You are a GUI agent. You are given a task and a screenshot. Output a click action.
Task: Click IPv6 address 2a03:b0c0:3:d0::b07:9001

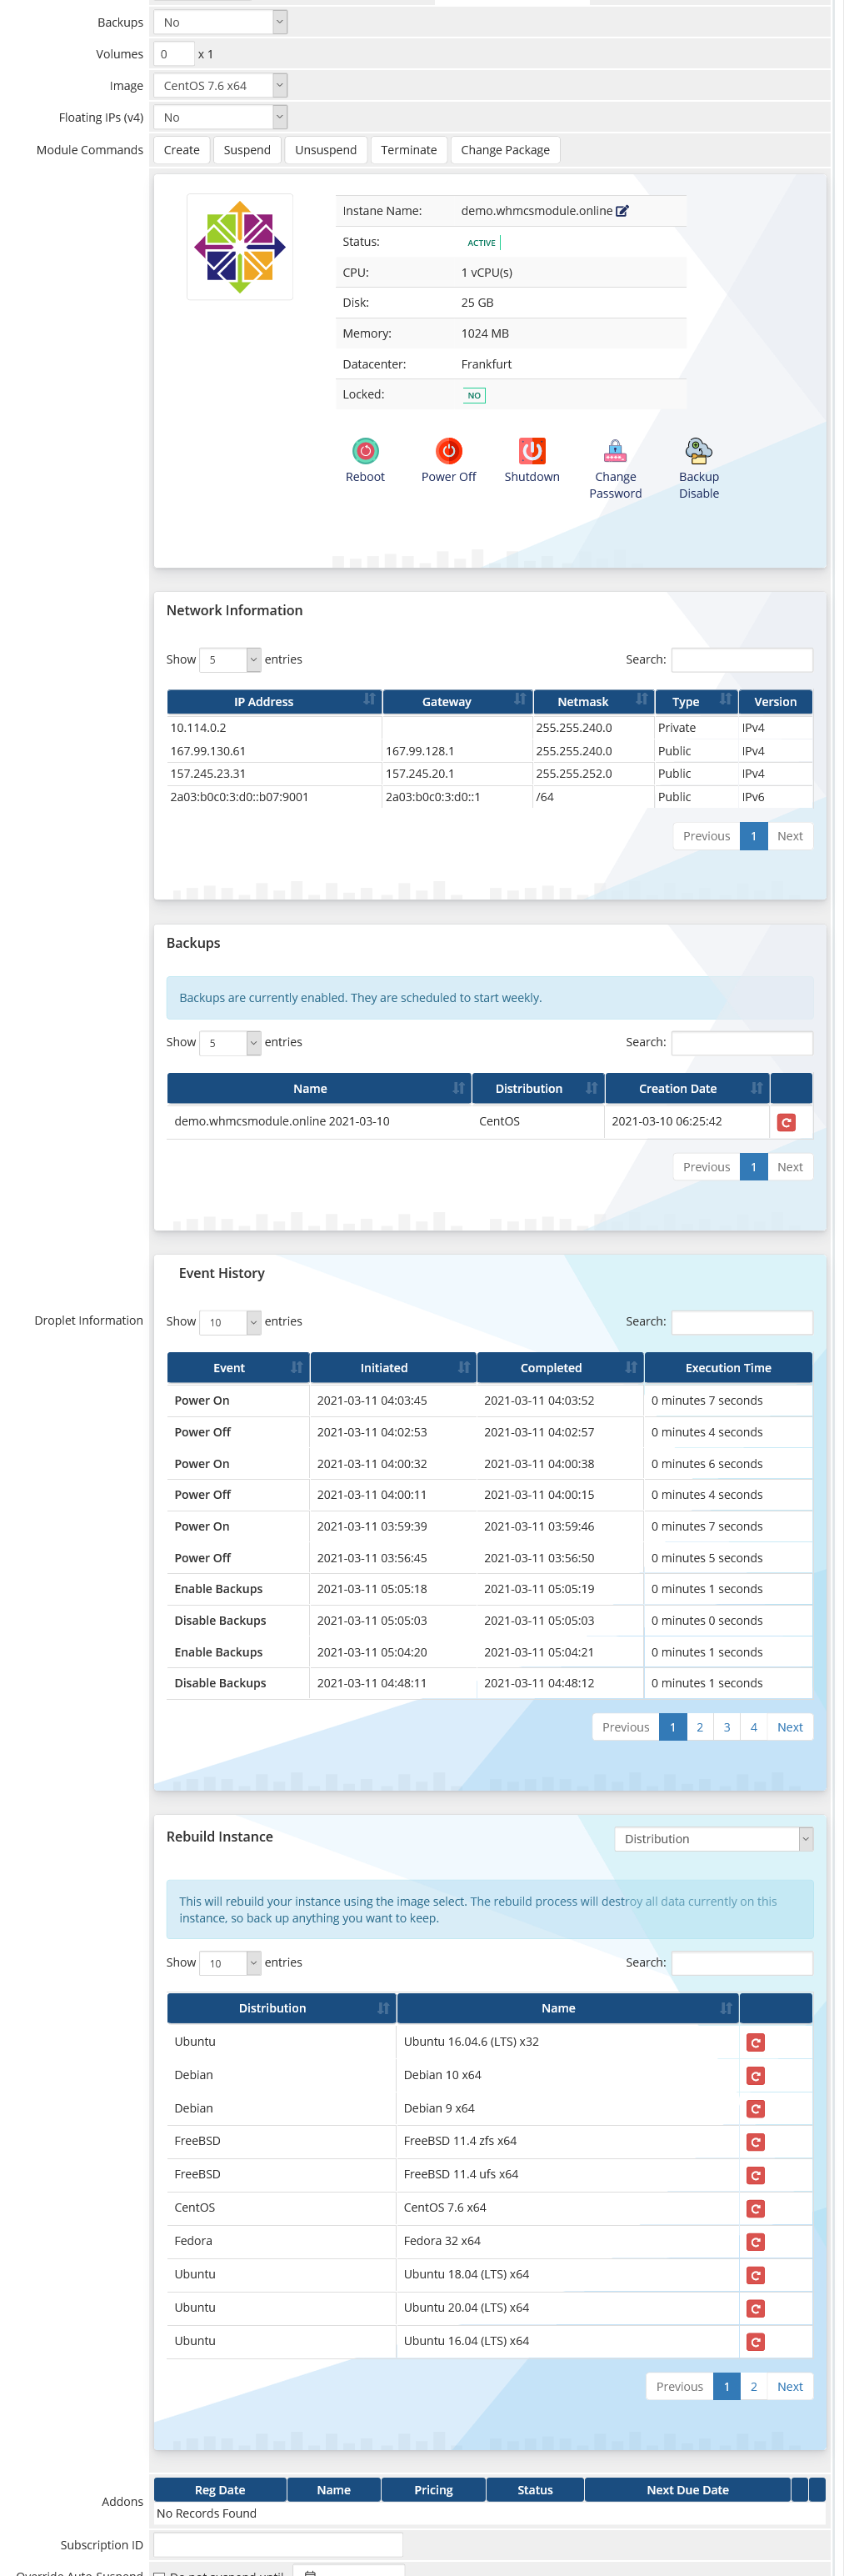pos(239,797)
